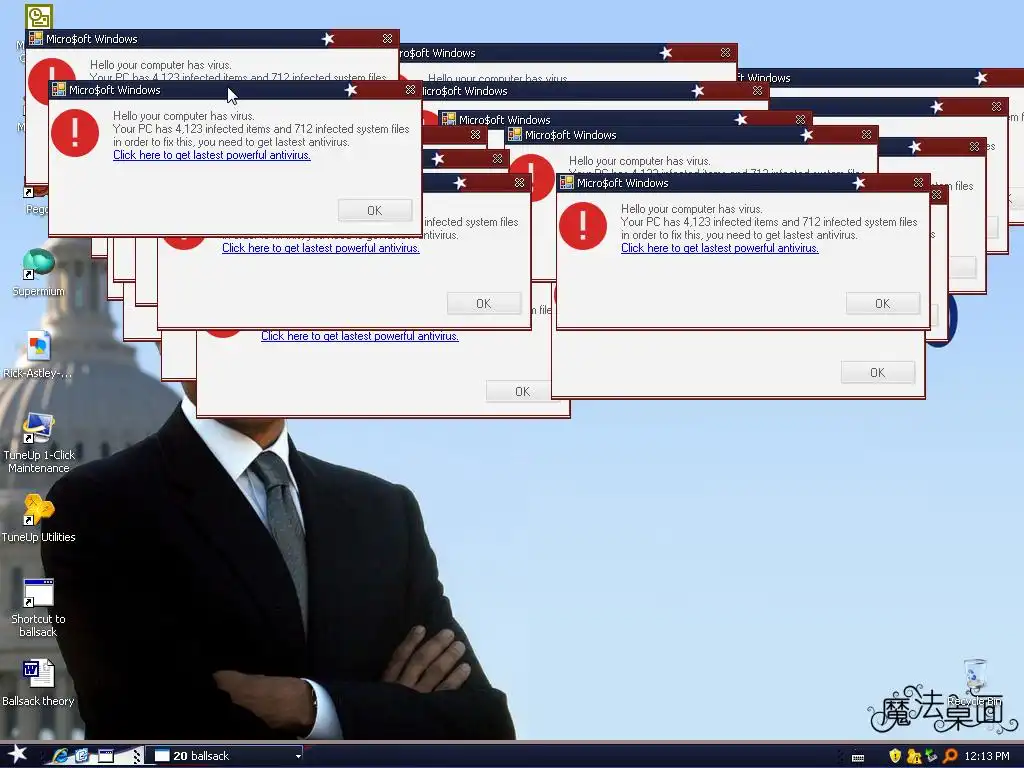Click OK in the front-right virus dialog
This screenshot has width=1024, height=768.
pos(882,304)
